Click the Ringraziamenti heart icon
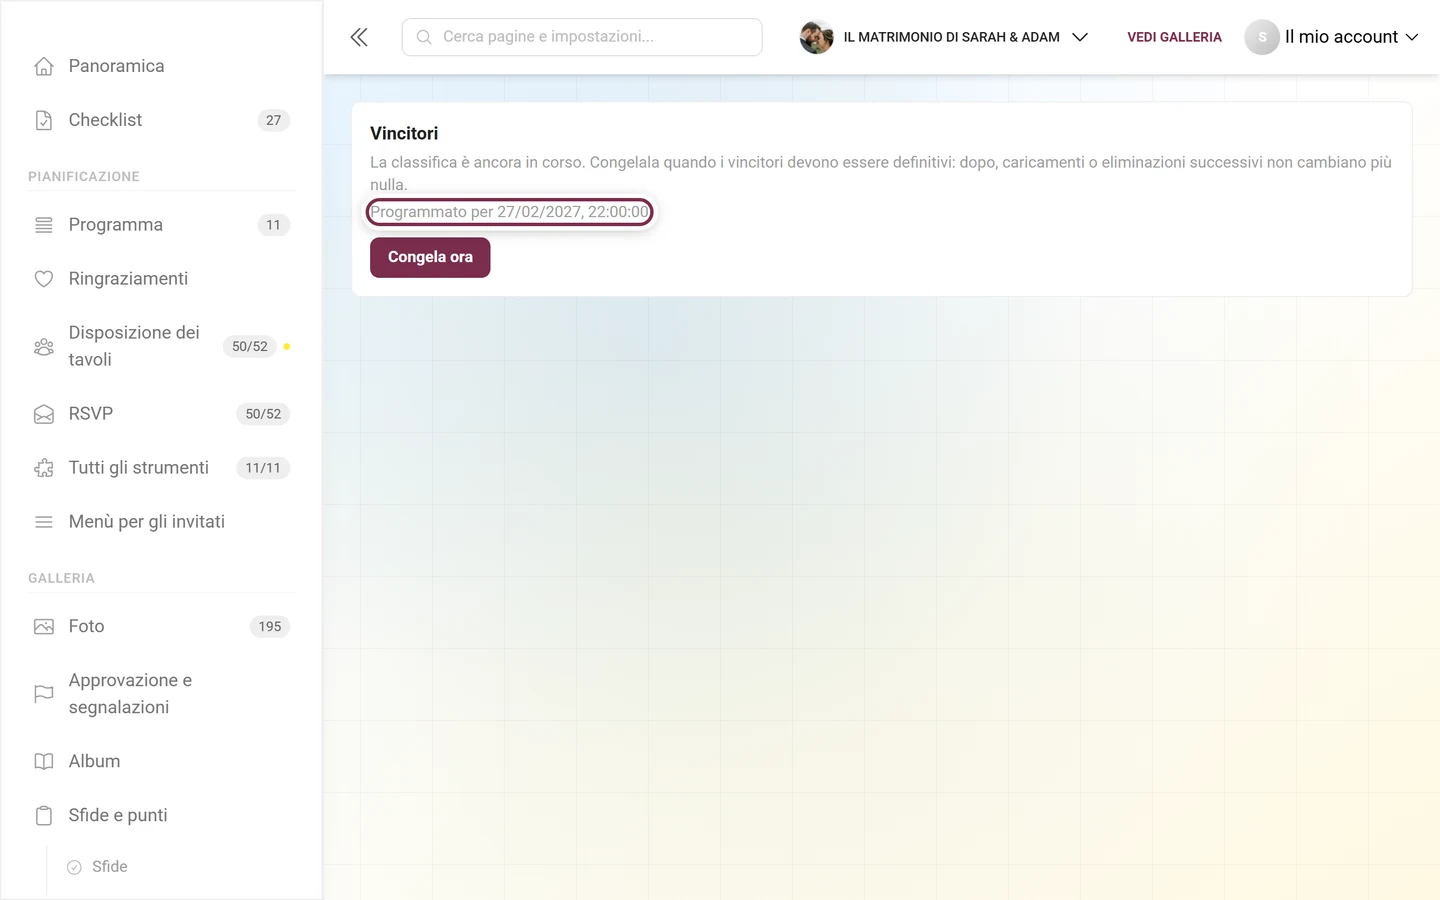The height and width of the screenshot is (900, 1440). click(x=44, y=279)
